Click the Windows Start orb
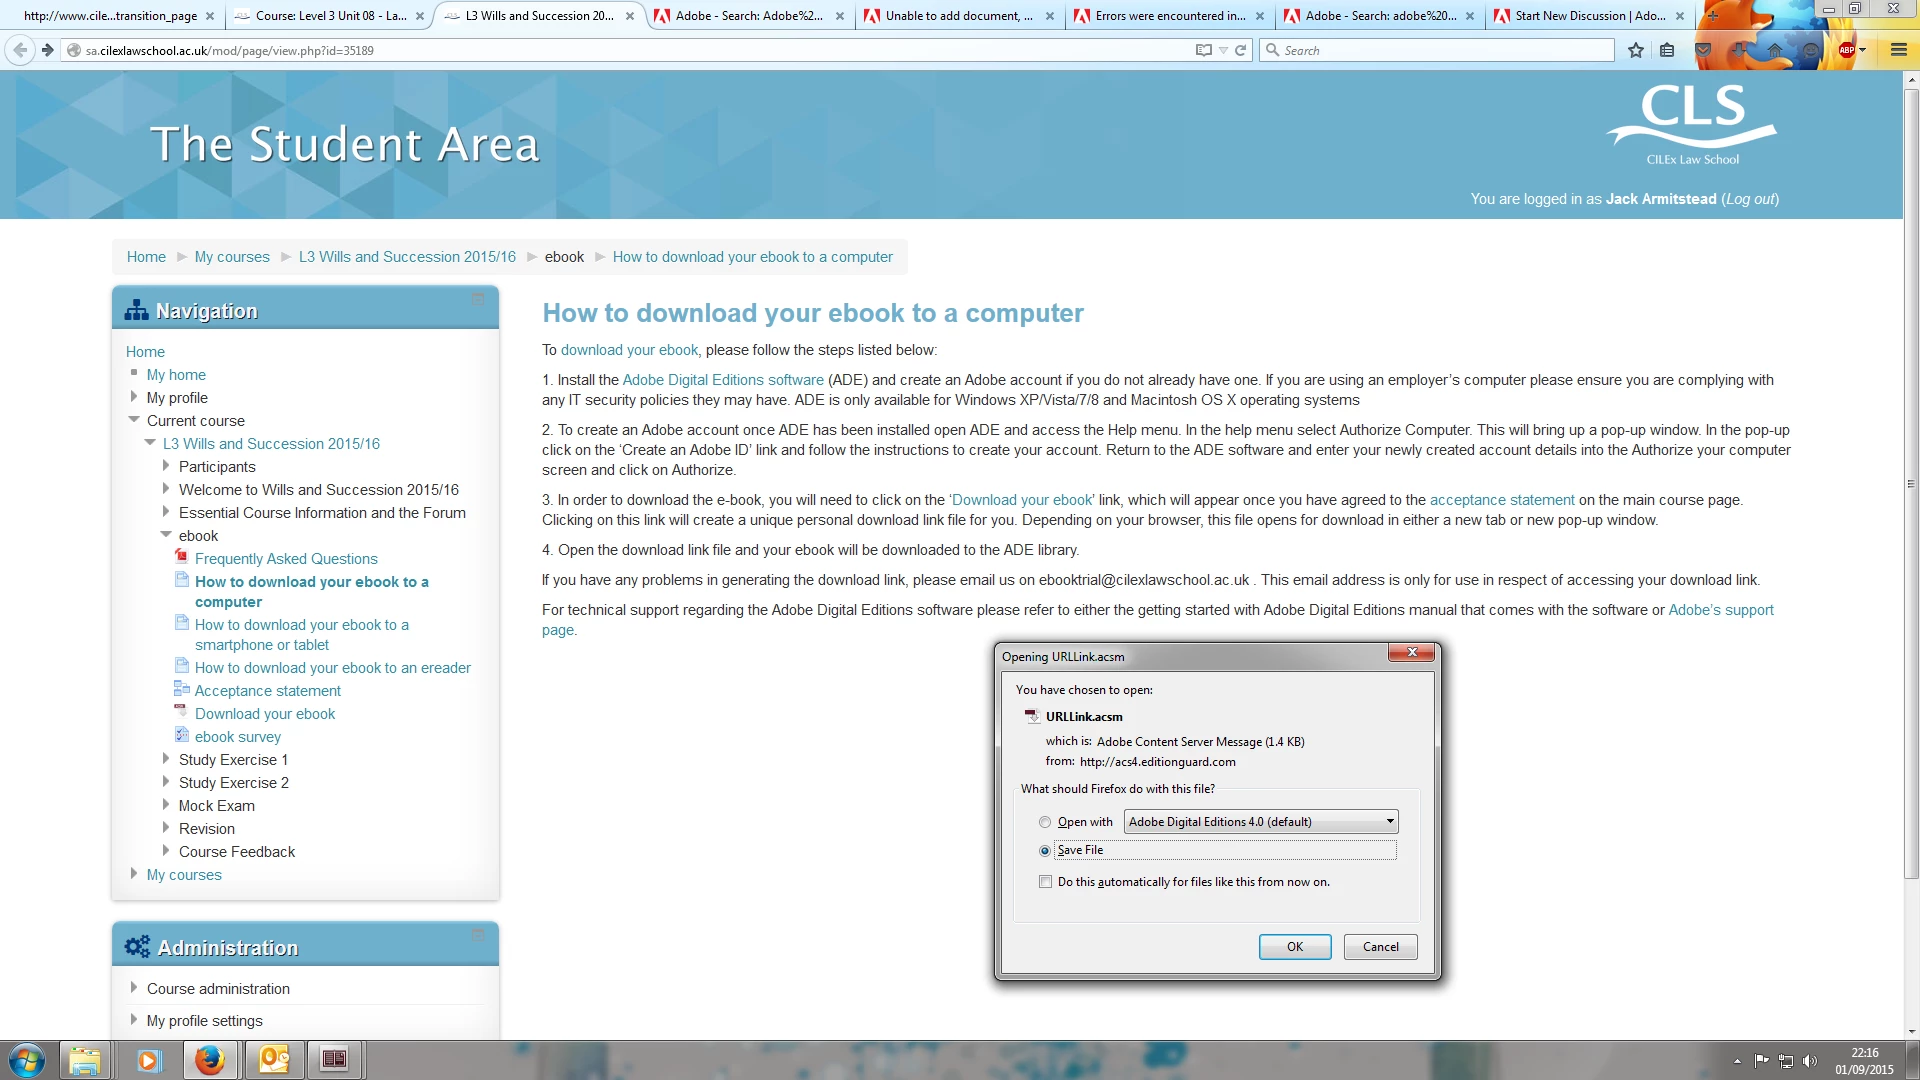This screenshot has height=1080, width=1920. click(27, 1060)
